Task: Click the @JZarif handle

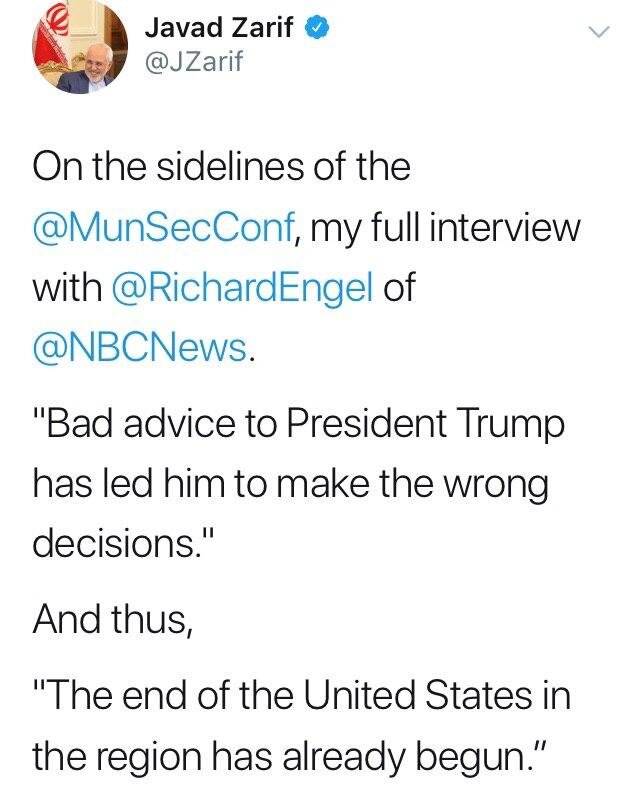Action: point(194,62)
